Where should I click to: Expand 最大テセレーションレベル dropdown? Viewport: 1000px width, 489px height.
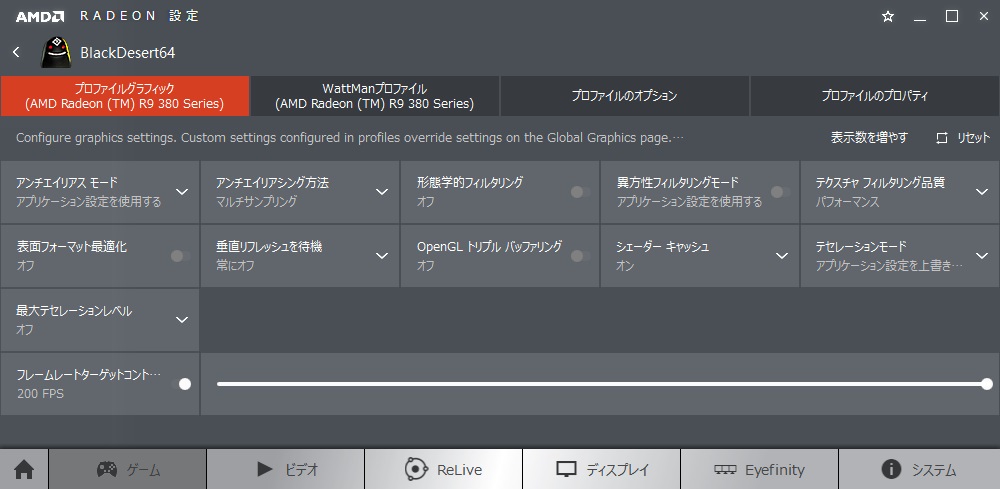(182, 319)
